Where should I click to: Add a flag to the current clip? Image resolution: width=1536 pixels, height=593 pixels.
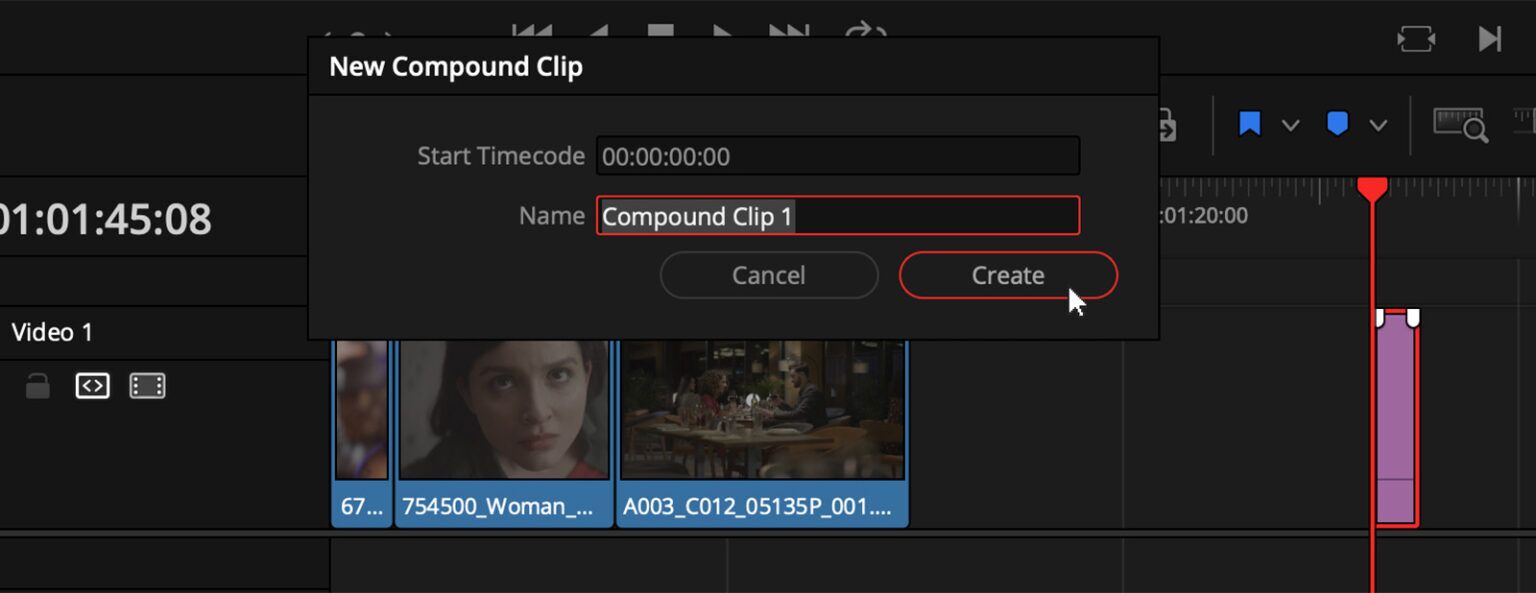1249,125
